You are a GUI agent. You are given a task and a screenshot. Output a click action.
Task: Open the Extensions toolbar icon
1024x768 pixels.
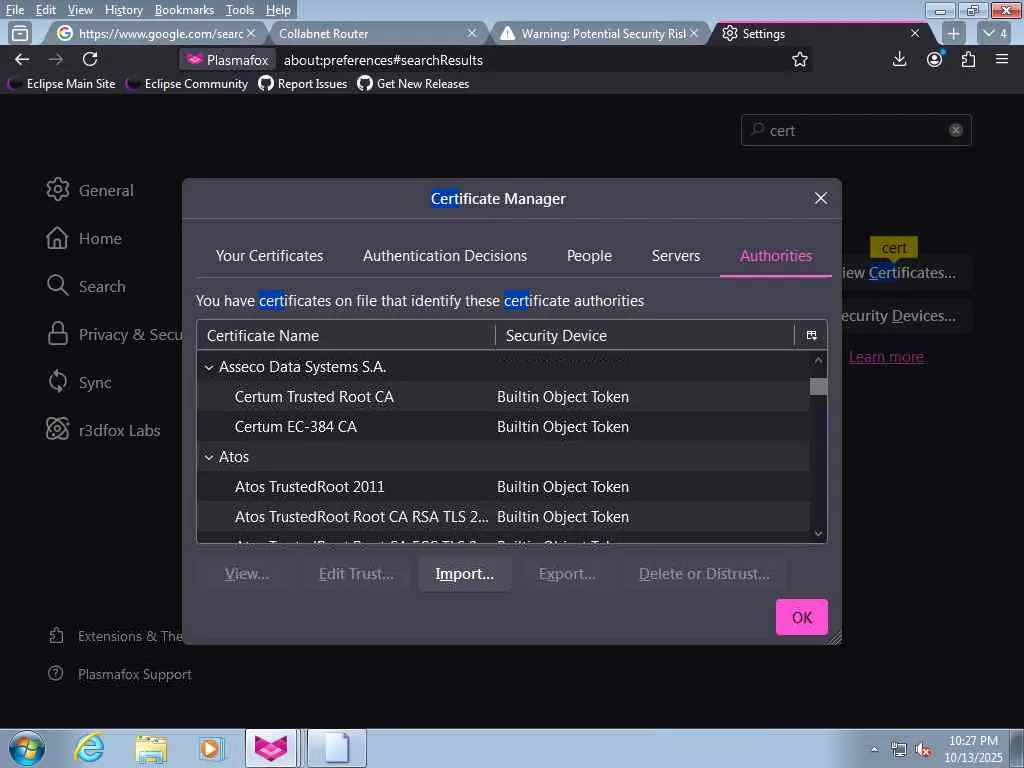[968, 59]
